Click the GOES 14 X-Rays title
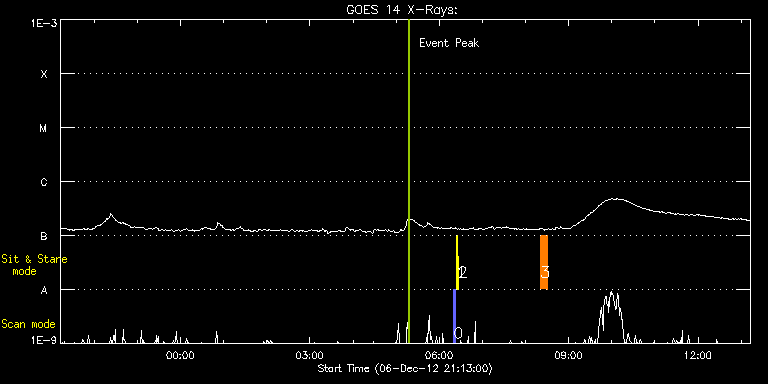Viewport: 768px width, 384px height. pos(402,10)
